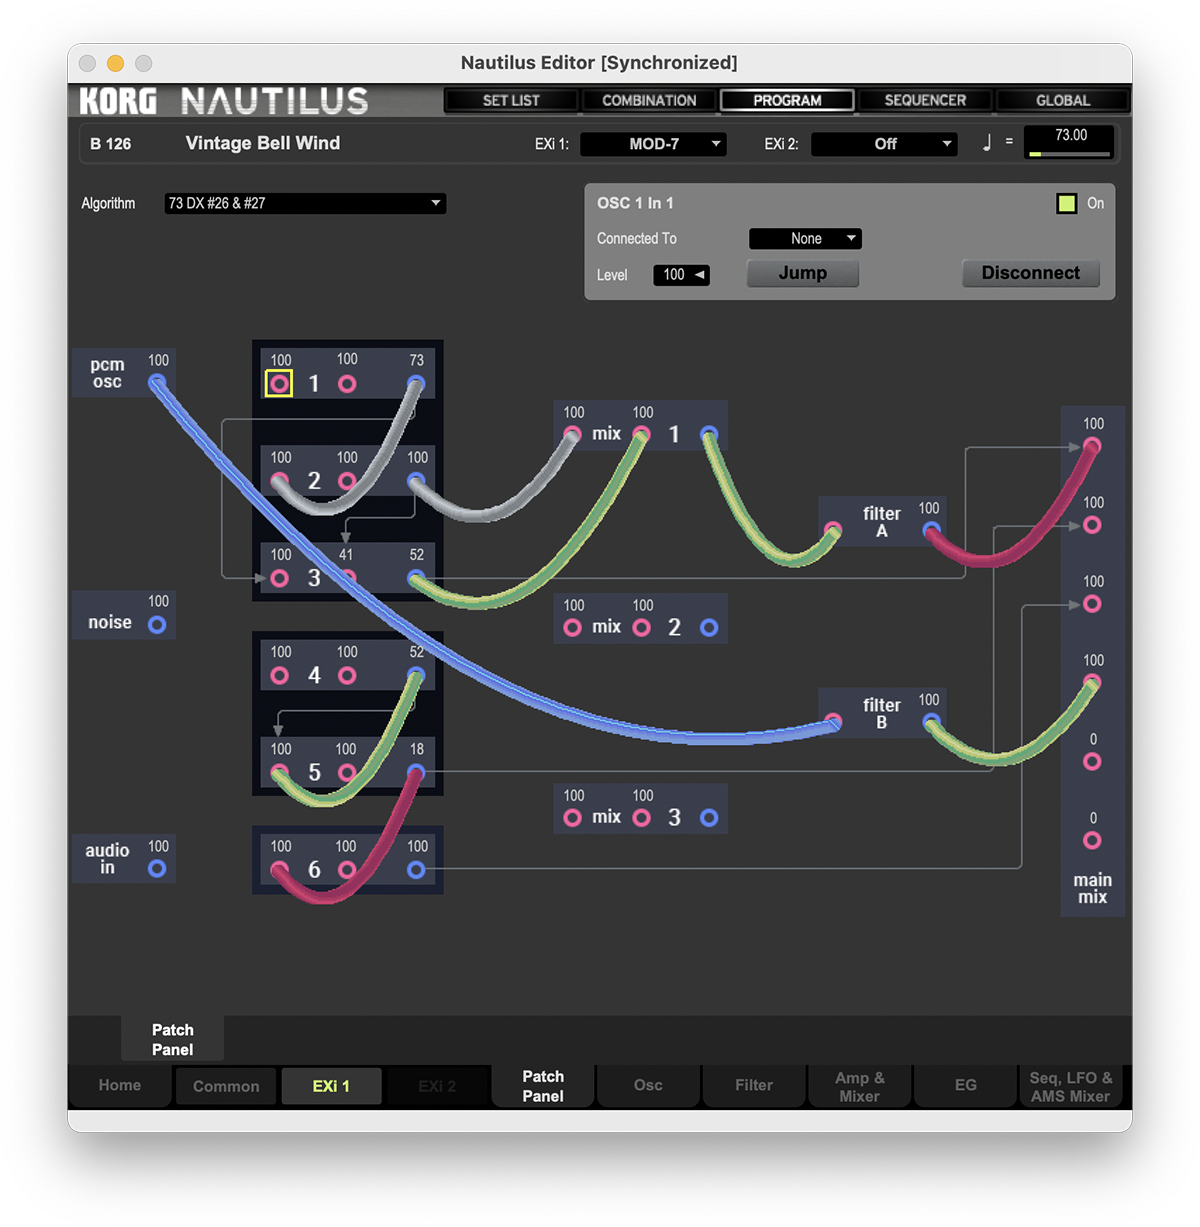Click the Jump button
The width and height of the screenshot is (1200, 1227).
pyautogui.click(x=802, y=274)
